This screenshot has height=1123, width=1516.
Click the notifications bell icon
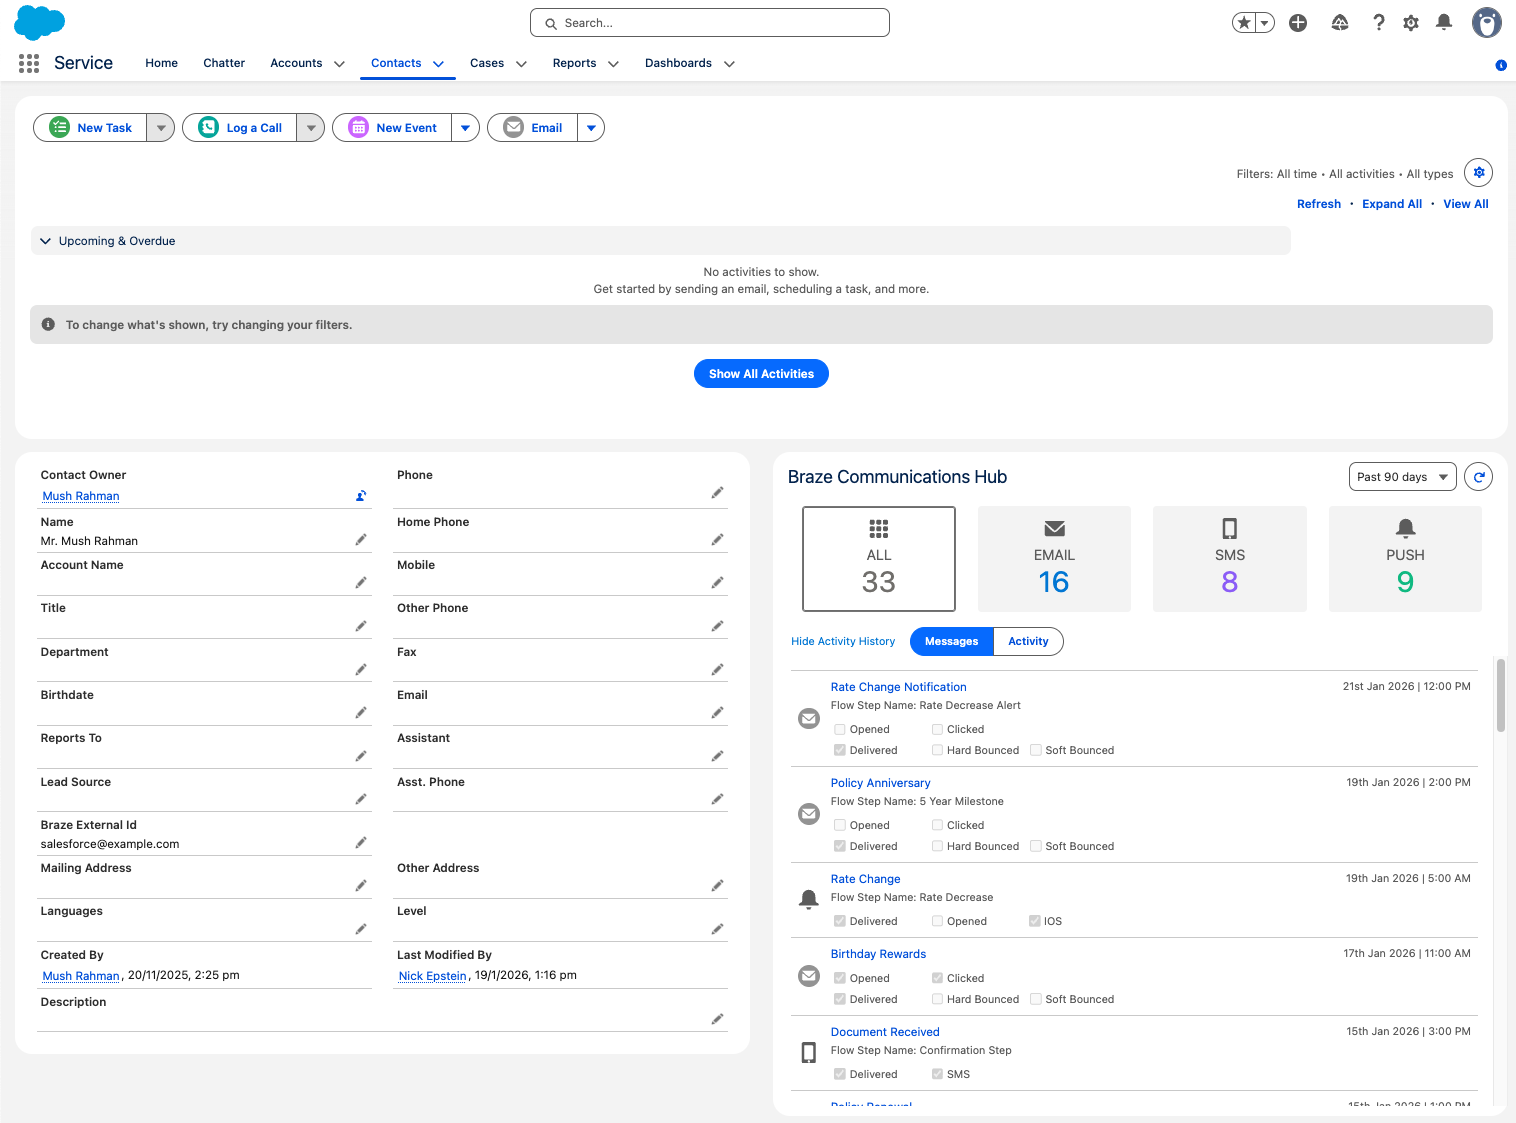[x=1443, y=22]
